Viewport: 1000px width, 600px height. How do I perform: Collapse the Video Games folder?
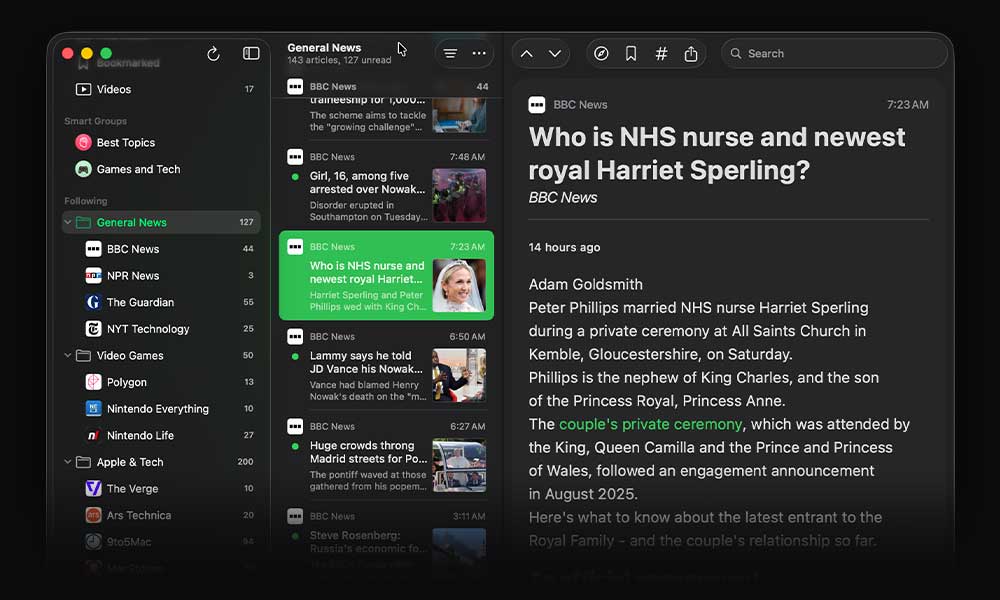68,355
